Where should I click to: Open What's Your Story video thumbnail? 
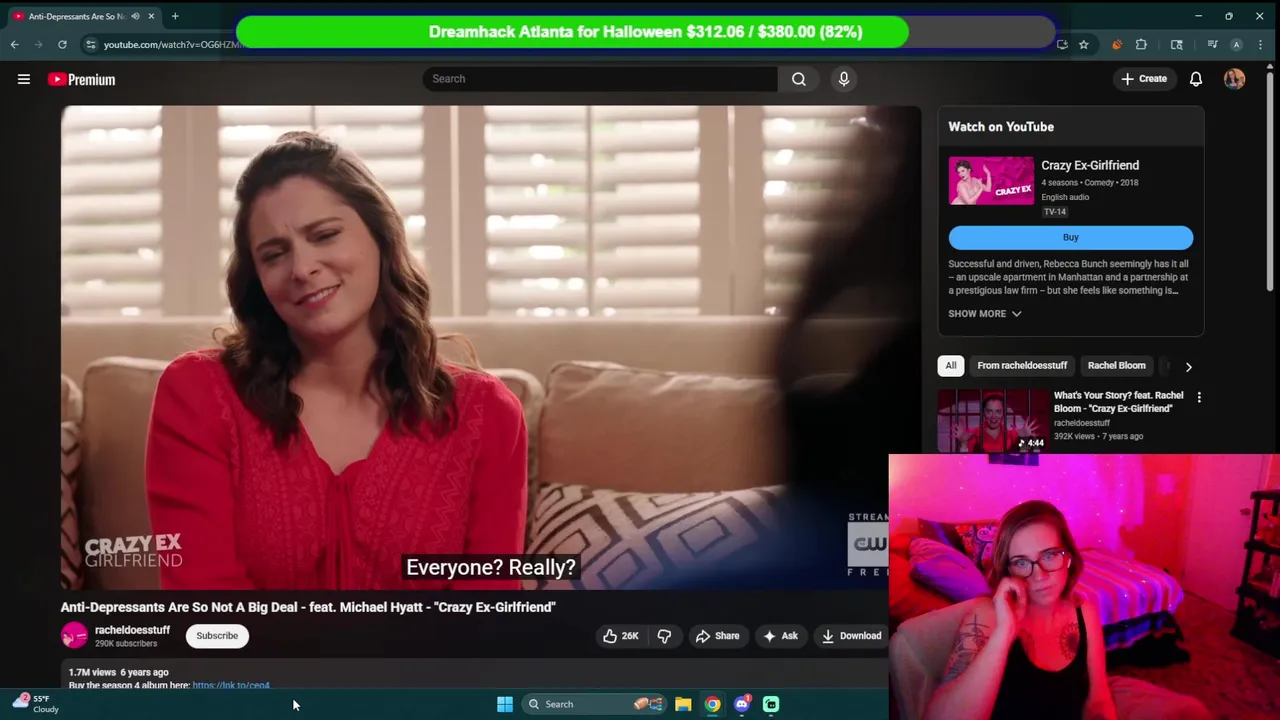[993, 421]
